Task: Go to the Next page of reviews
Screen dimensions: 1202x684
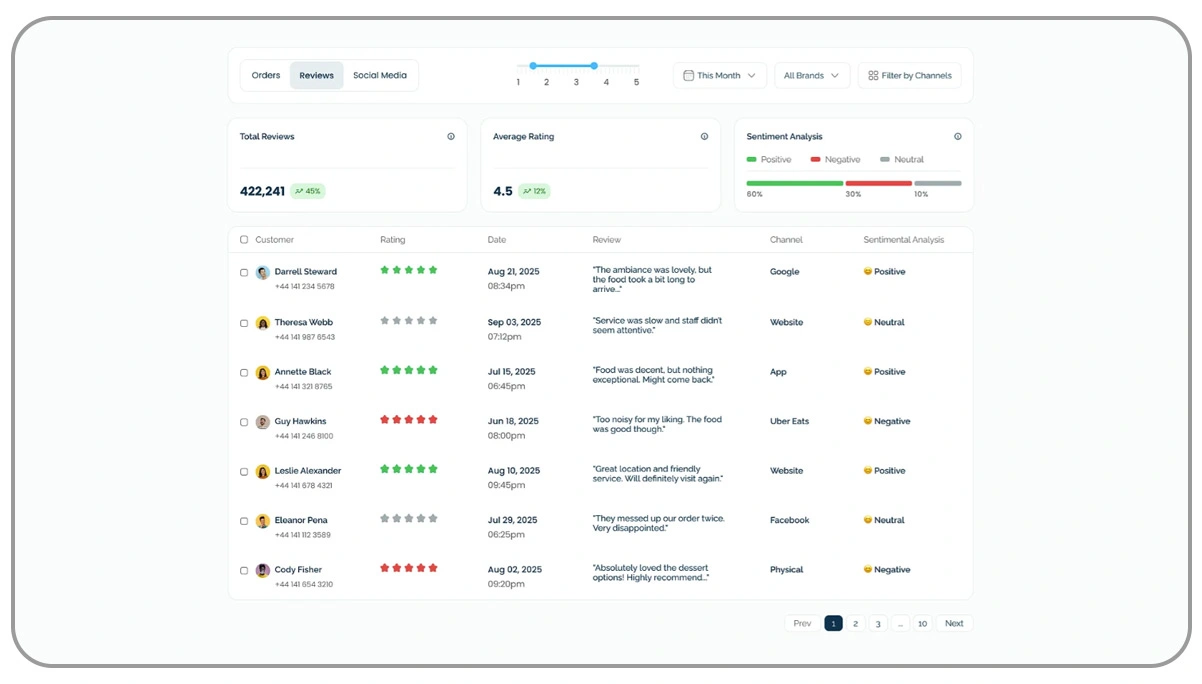Action: click(x=954, y=623)
